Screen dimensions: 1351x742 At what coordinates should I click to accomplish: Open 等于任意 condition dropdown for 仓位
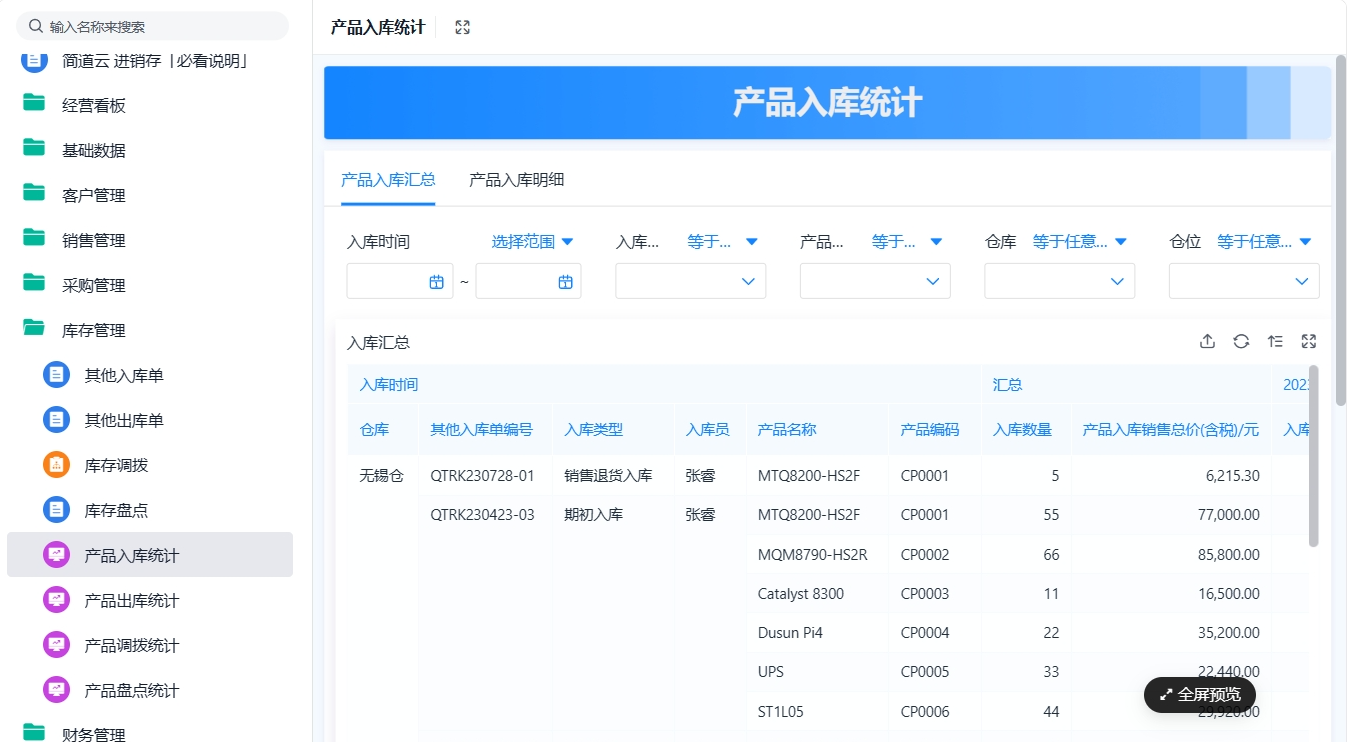pyautogui.click(x=1265, y=241)
